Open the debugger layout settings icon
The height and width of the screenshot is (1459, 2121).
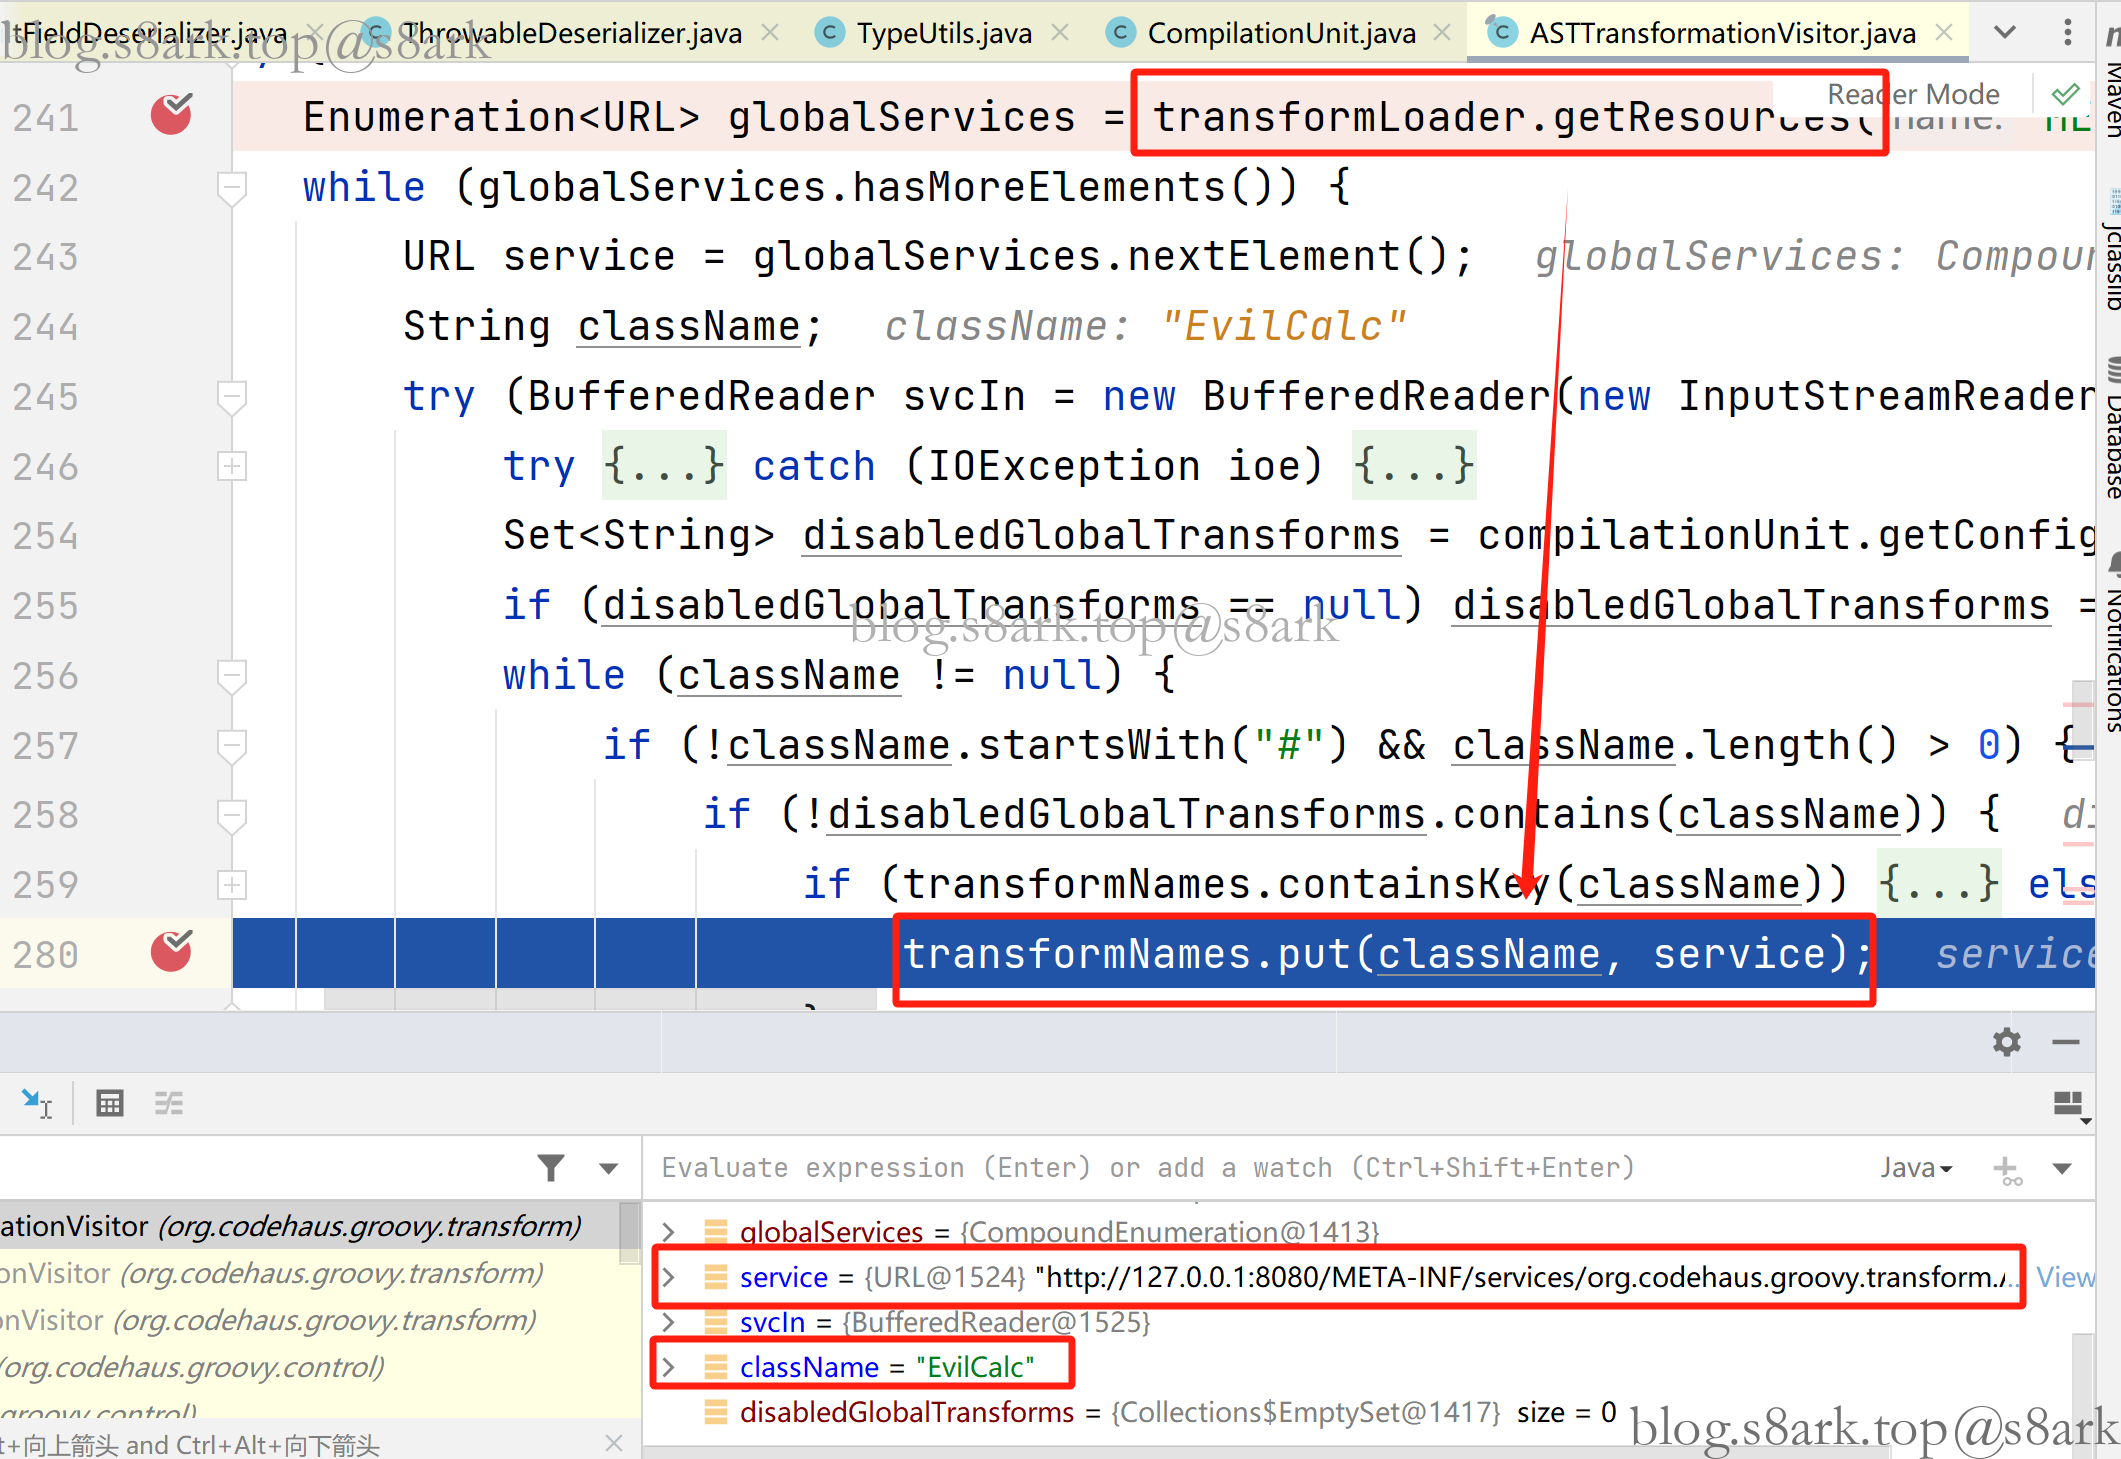coord(2070,1106)
